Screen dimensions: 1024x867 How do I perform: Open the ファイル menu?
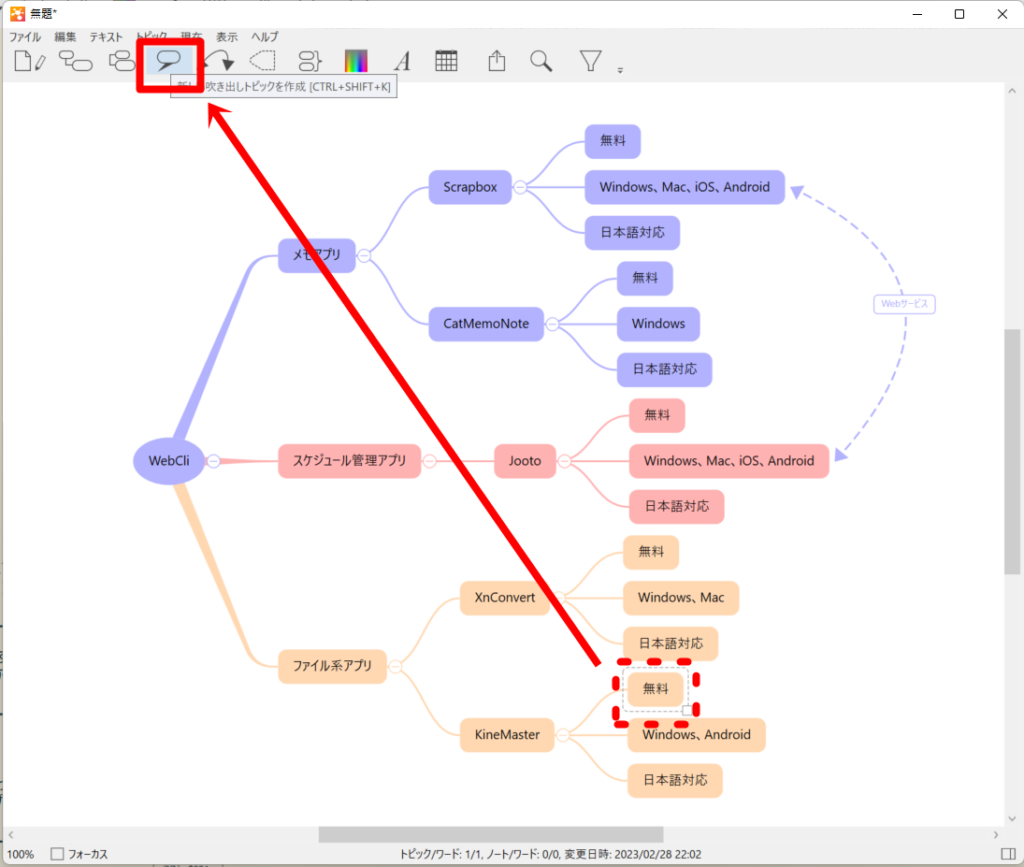(25, 37)
